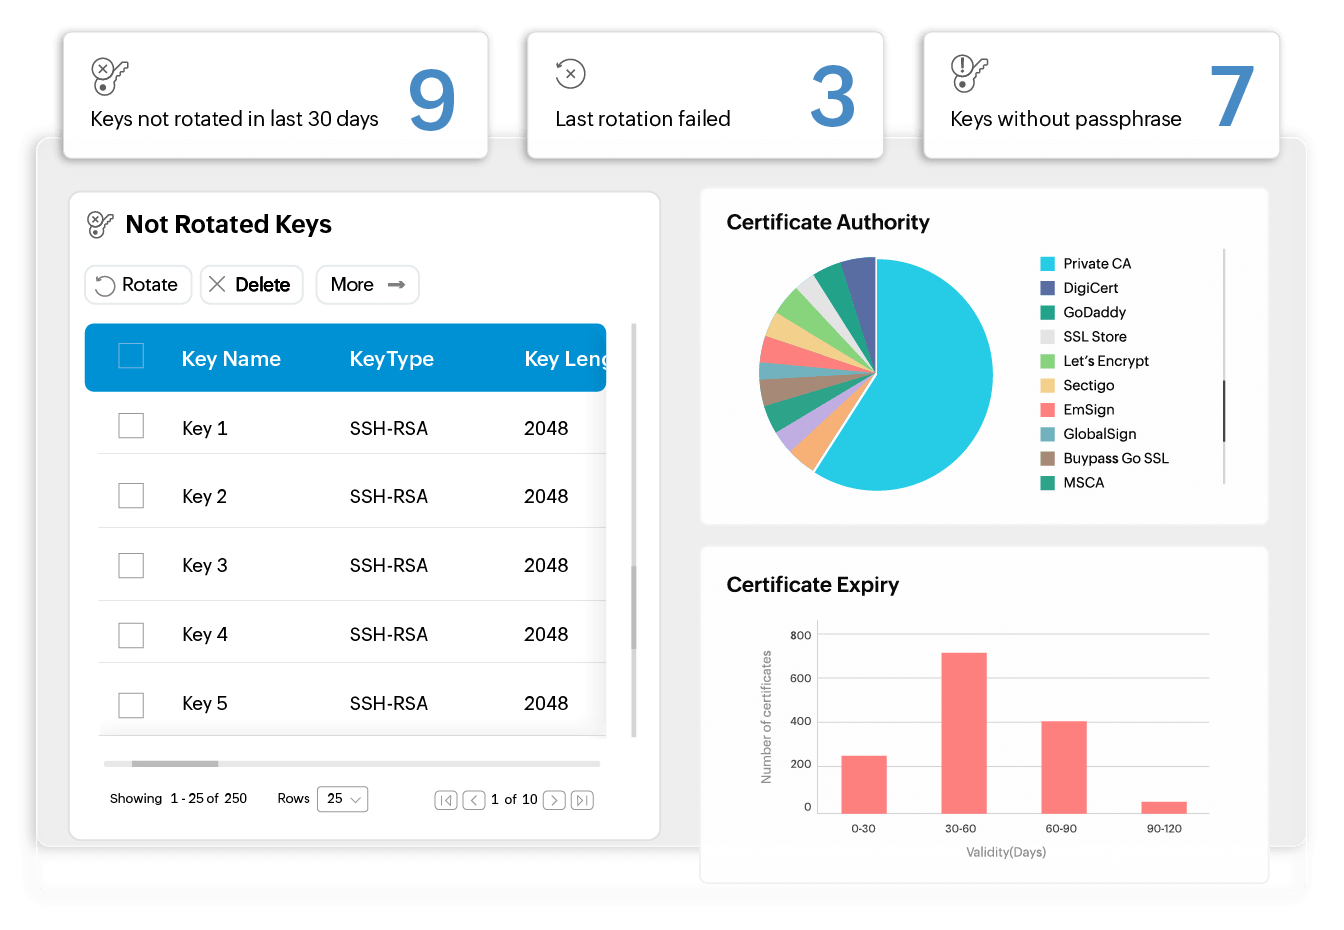Screen dimensions: 1344x930
Task: Open the Rows per page dropdown
Action: click(343, 799)
